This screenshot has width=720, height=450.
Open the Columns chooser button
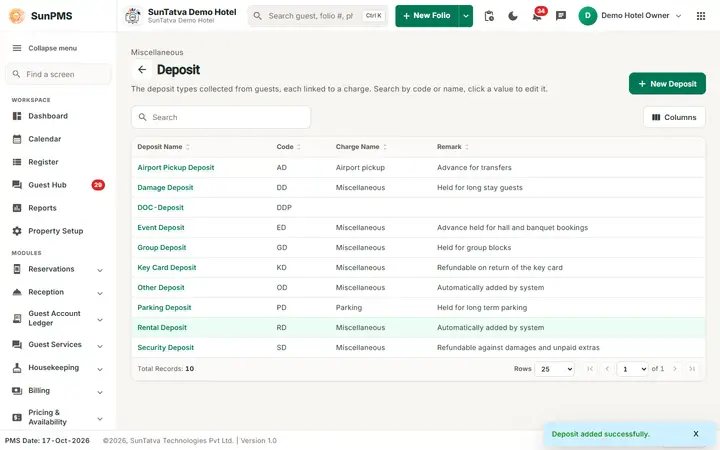[x=674, y=118]
